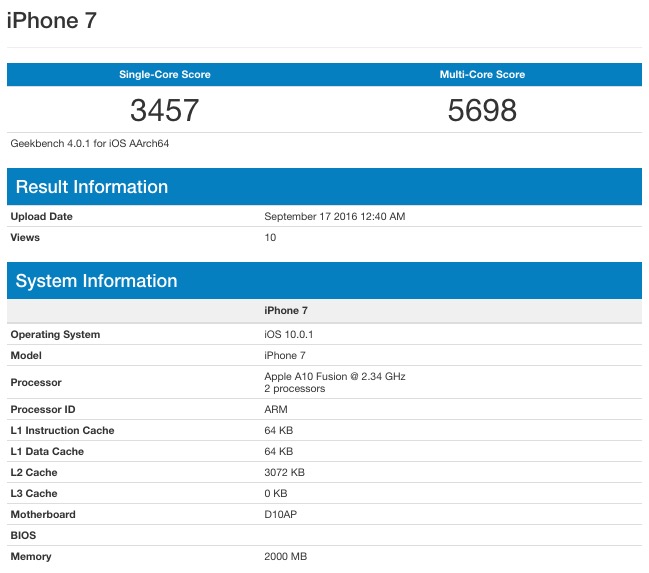Click the Single-Core Score header
The height and width of the screenshot is (573, 649).
pyautogui.click(x=165, y=75)
